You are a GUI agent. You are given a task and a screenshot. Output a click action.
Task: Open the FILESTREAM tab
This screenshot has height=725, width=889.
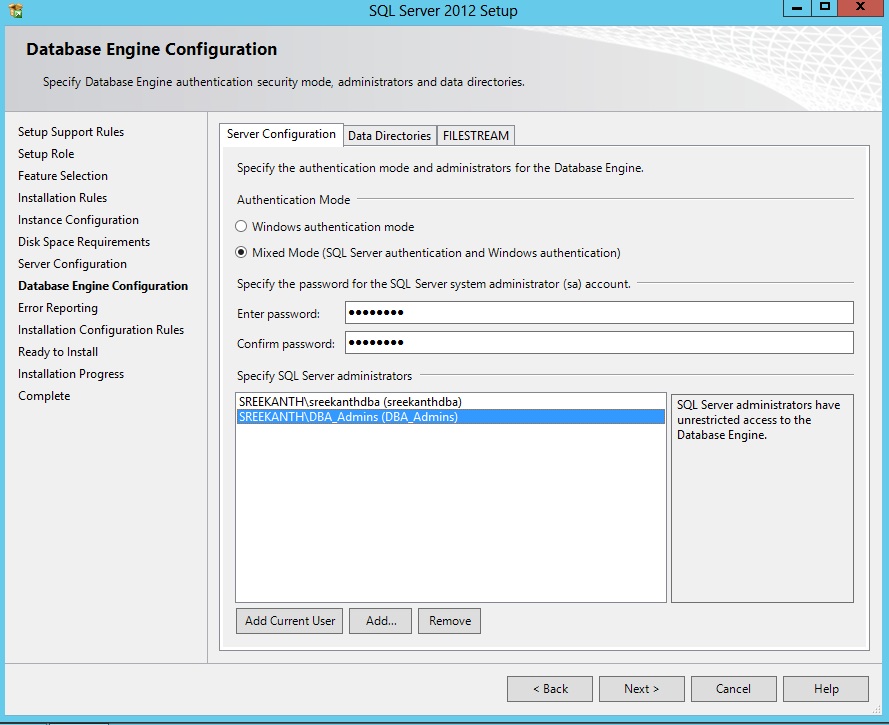click(476, 135)
